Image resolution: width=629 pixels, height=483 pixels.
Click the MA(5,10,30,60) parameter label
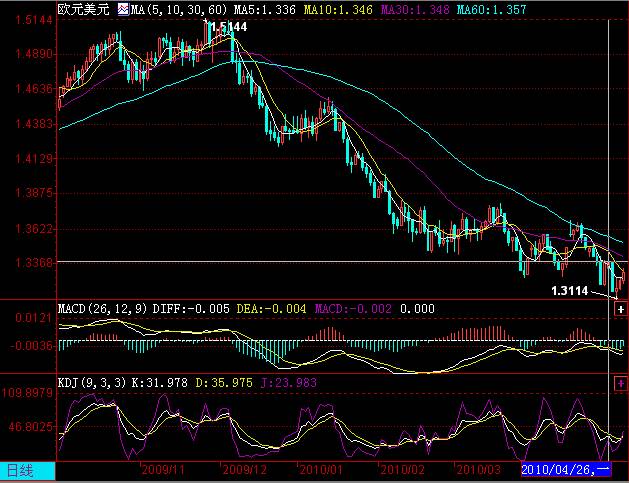click(x=179, y=10)
